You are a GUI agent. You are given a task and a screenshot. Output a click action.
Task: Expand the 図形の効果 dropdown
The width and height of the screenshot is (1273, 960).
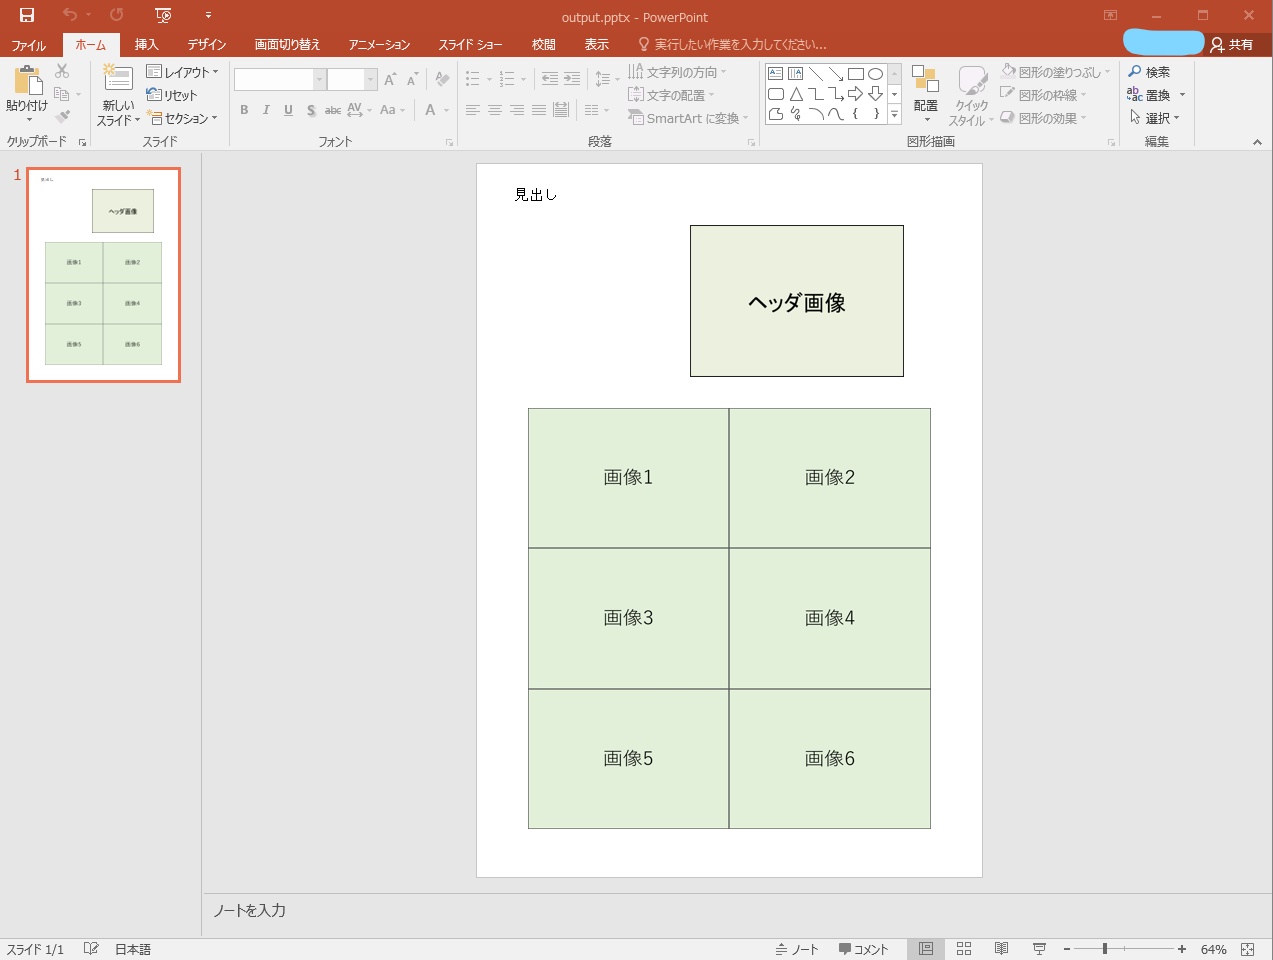tap(1051, 117)
